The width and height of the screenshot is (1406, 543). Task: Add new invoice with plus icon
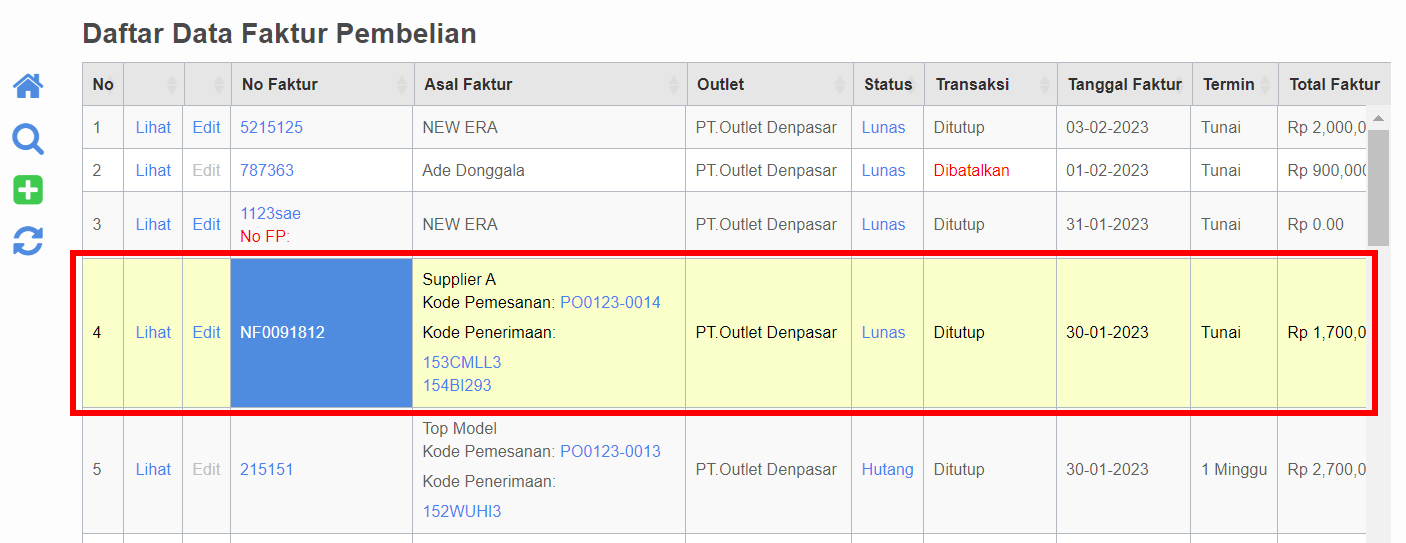[x=28, y=190]
